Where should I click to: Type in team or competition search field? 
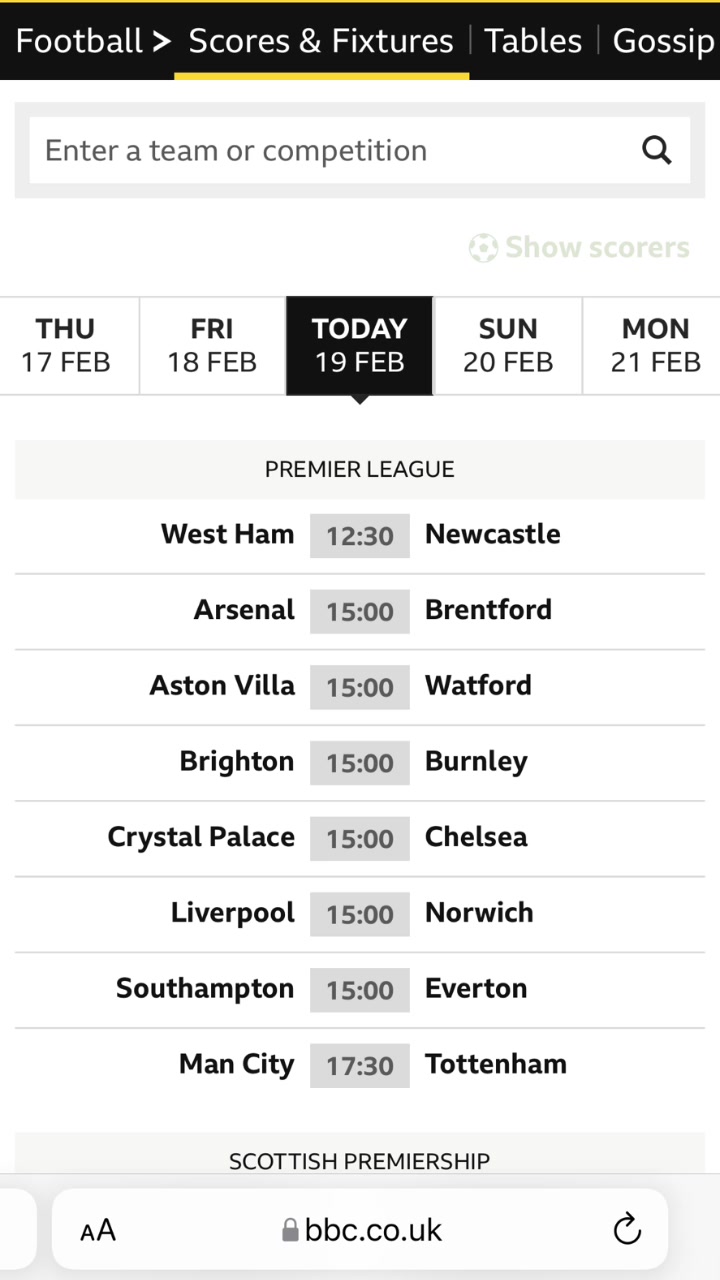(330, 150)
